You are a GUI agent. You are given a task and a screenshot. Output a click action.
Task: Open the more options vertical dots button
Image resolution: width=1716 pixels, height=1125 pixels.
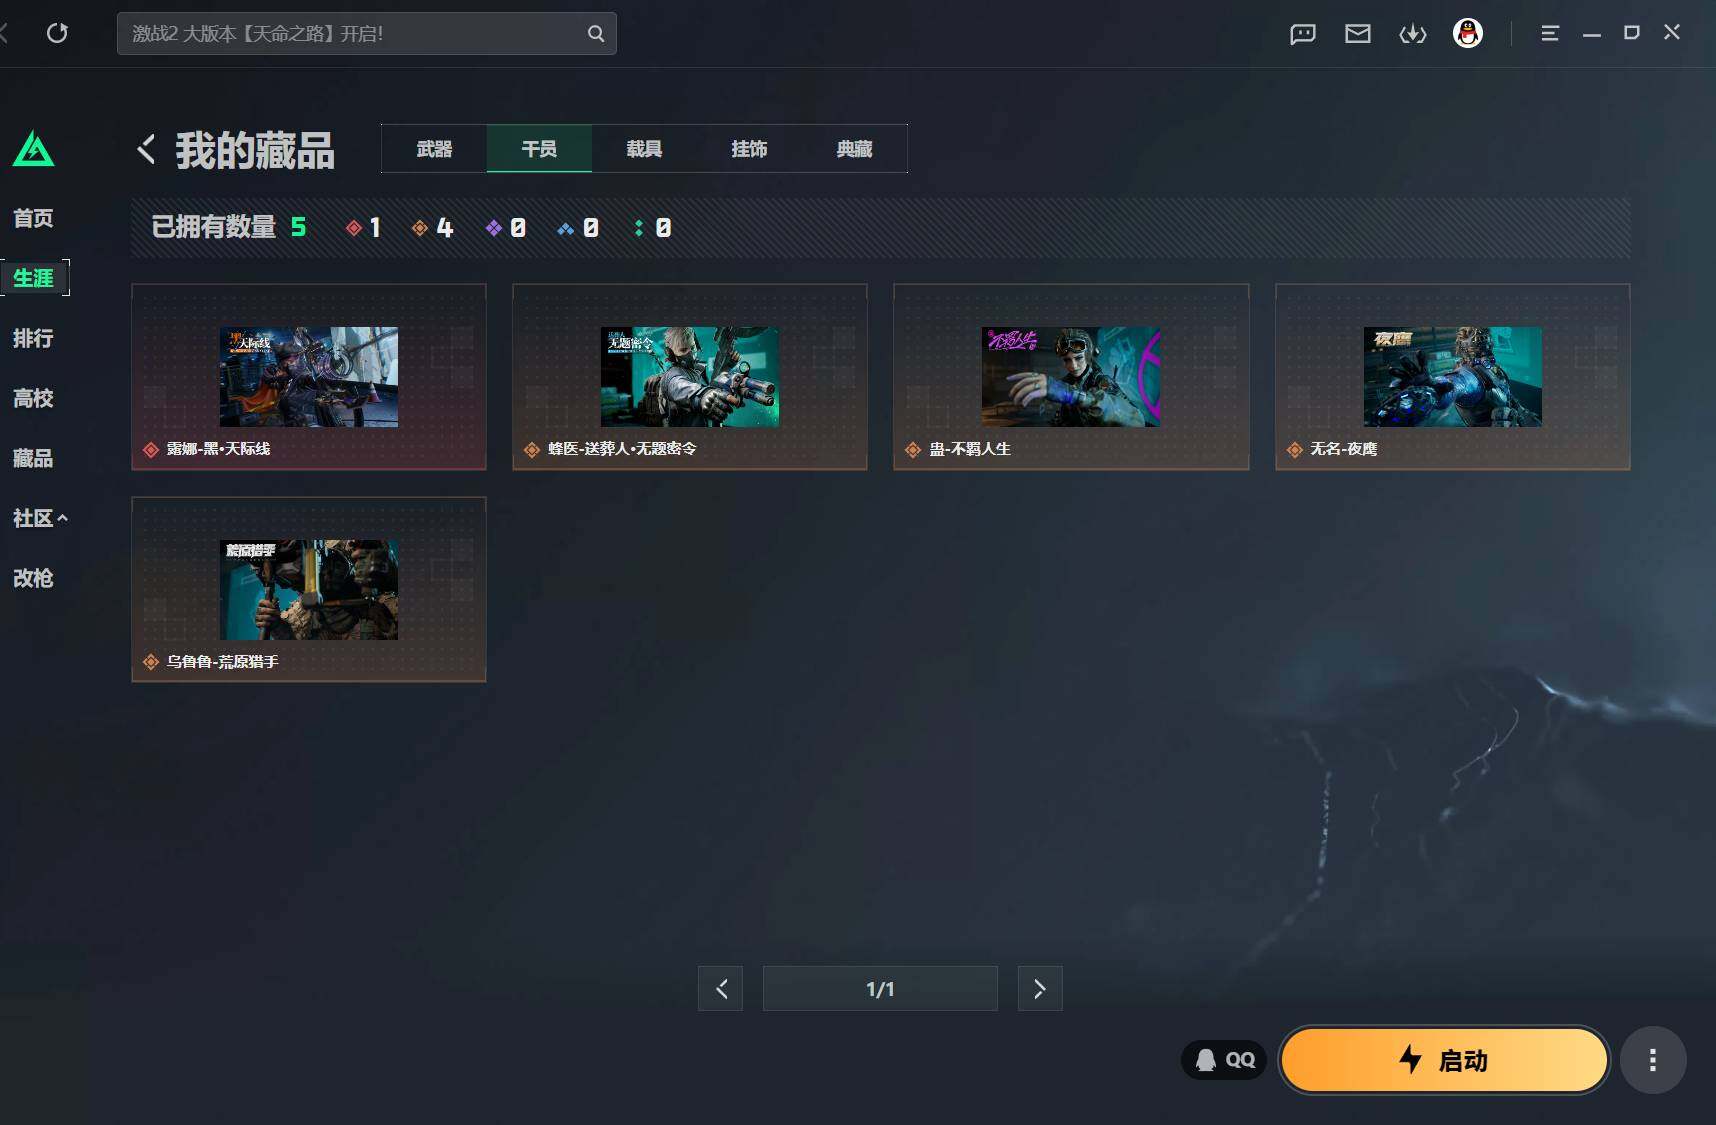(x=1653, y=1060)
